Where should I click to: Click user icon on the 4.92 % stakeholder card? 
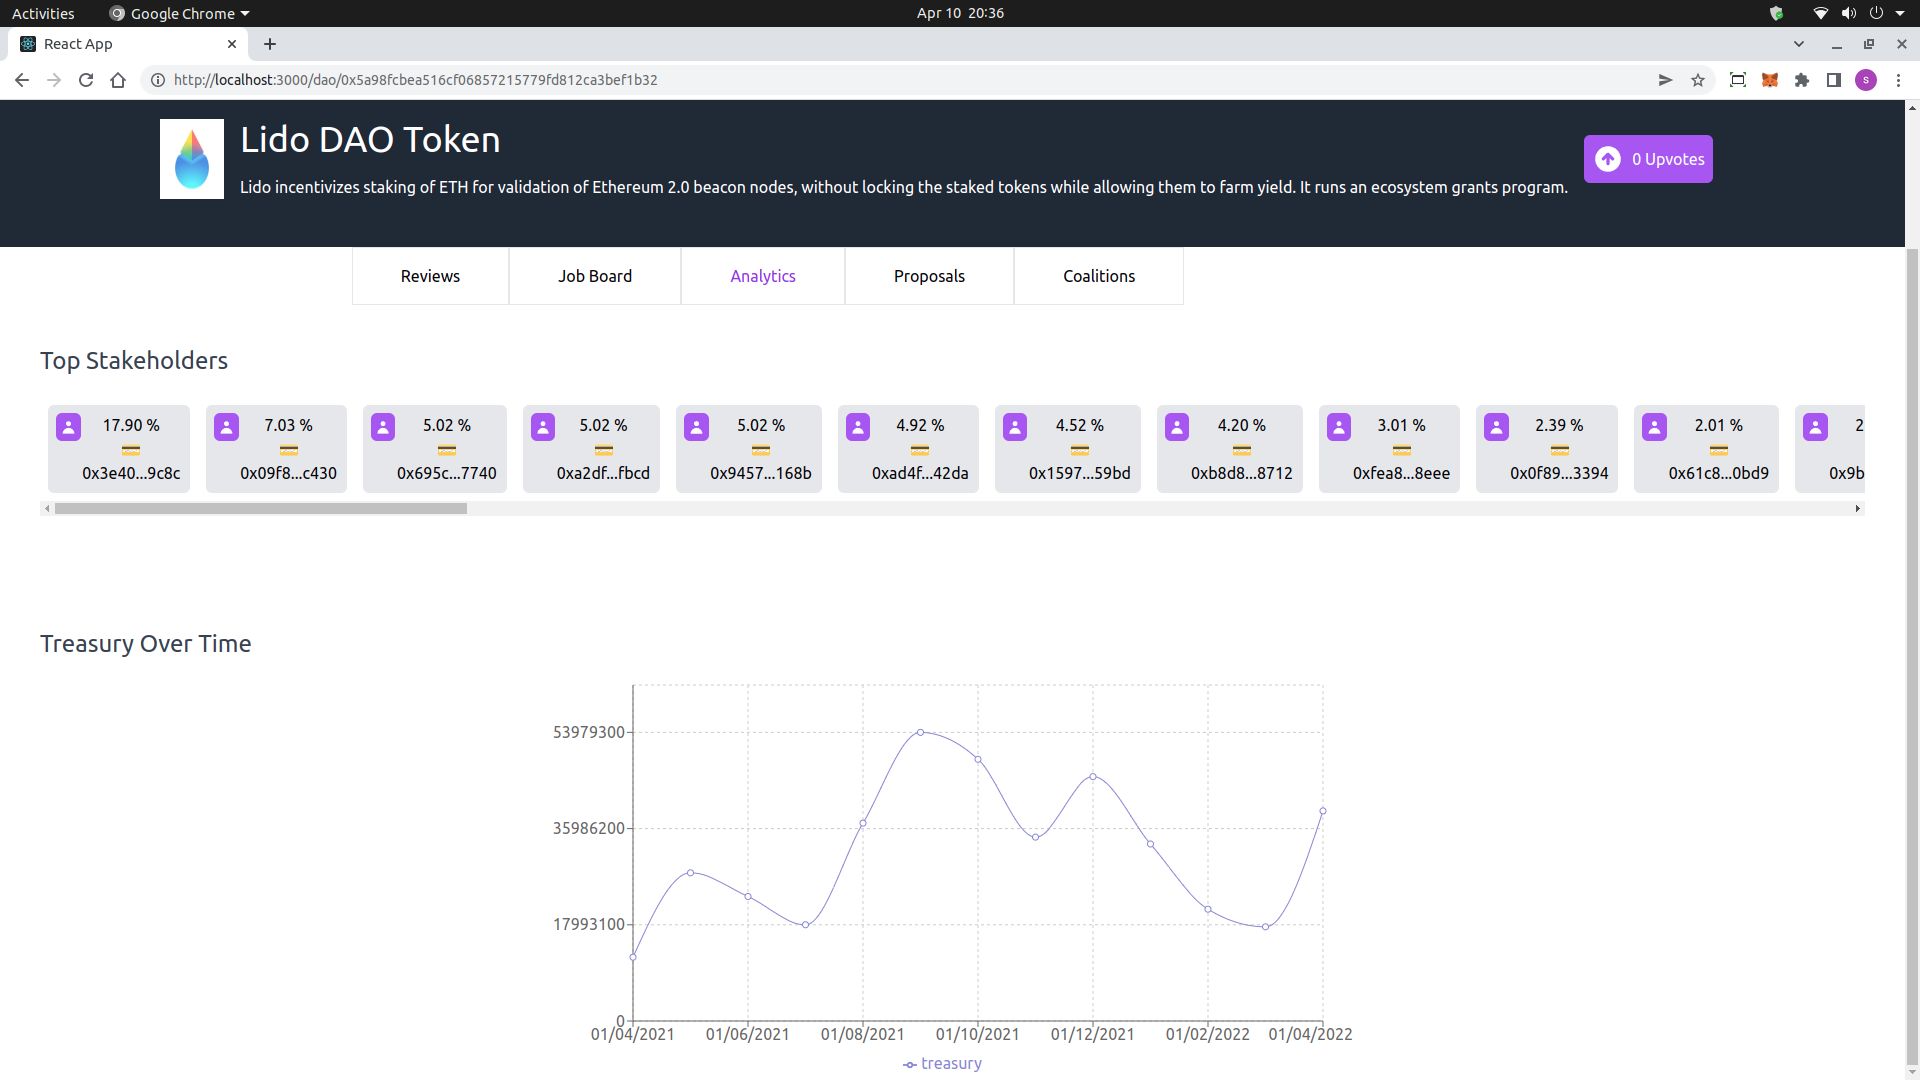[x=858, y=427]
